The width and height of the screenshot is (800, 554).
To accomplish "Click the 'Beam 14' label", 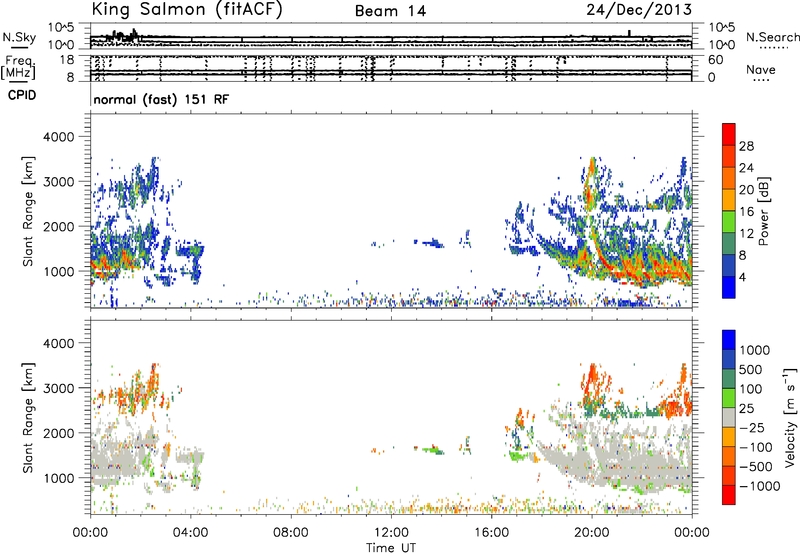I will click(390, 11).
